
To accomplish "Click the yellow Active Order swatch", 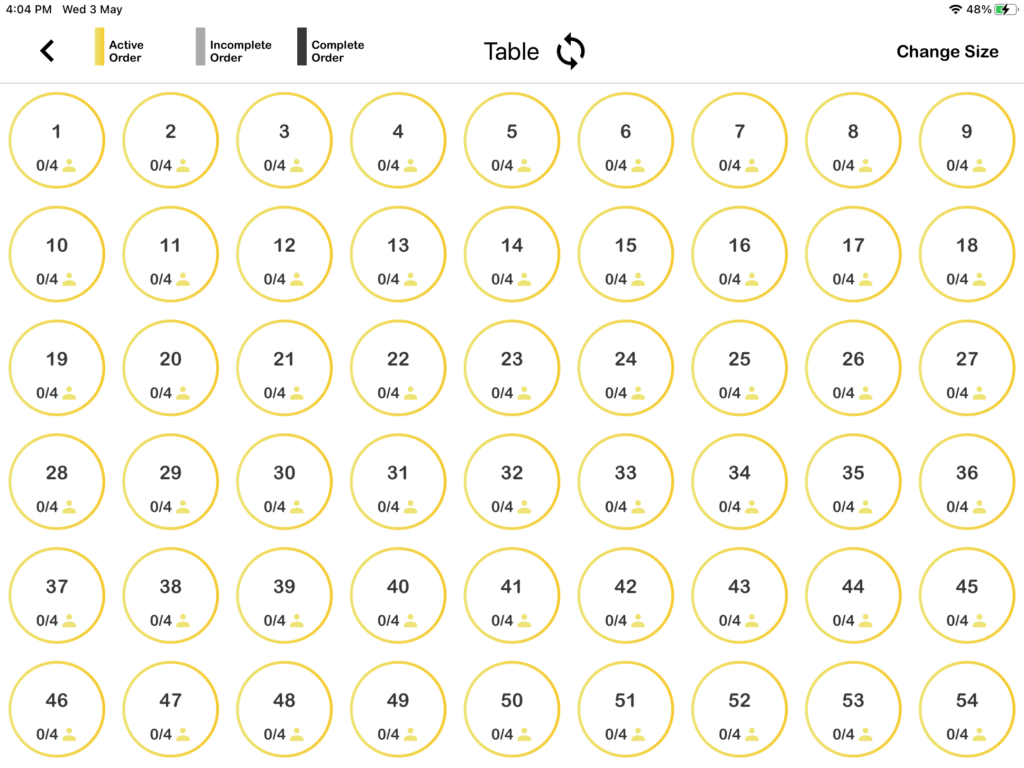I will (x=100, y=47).
